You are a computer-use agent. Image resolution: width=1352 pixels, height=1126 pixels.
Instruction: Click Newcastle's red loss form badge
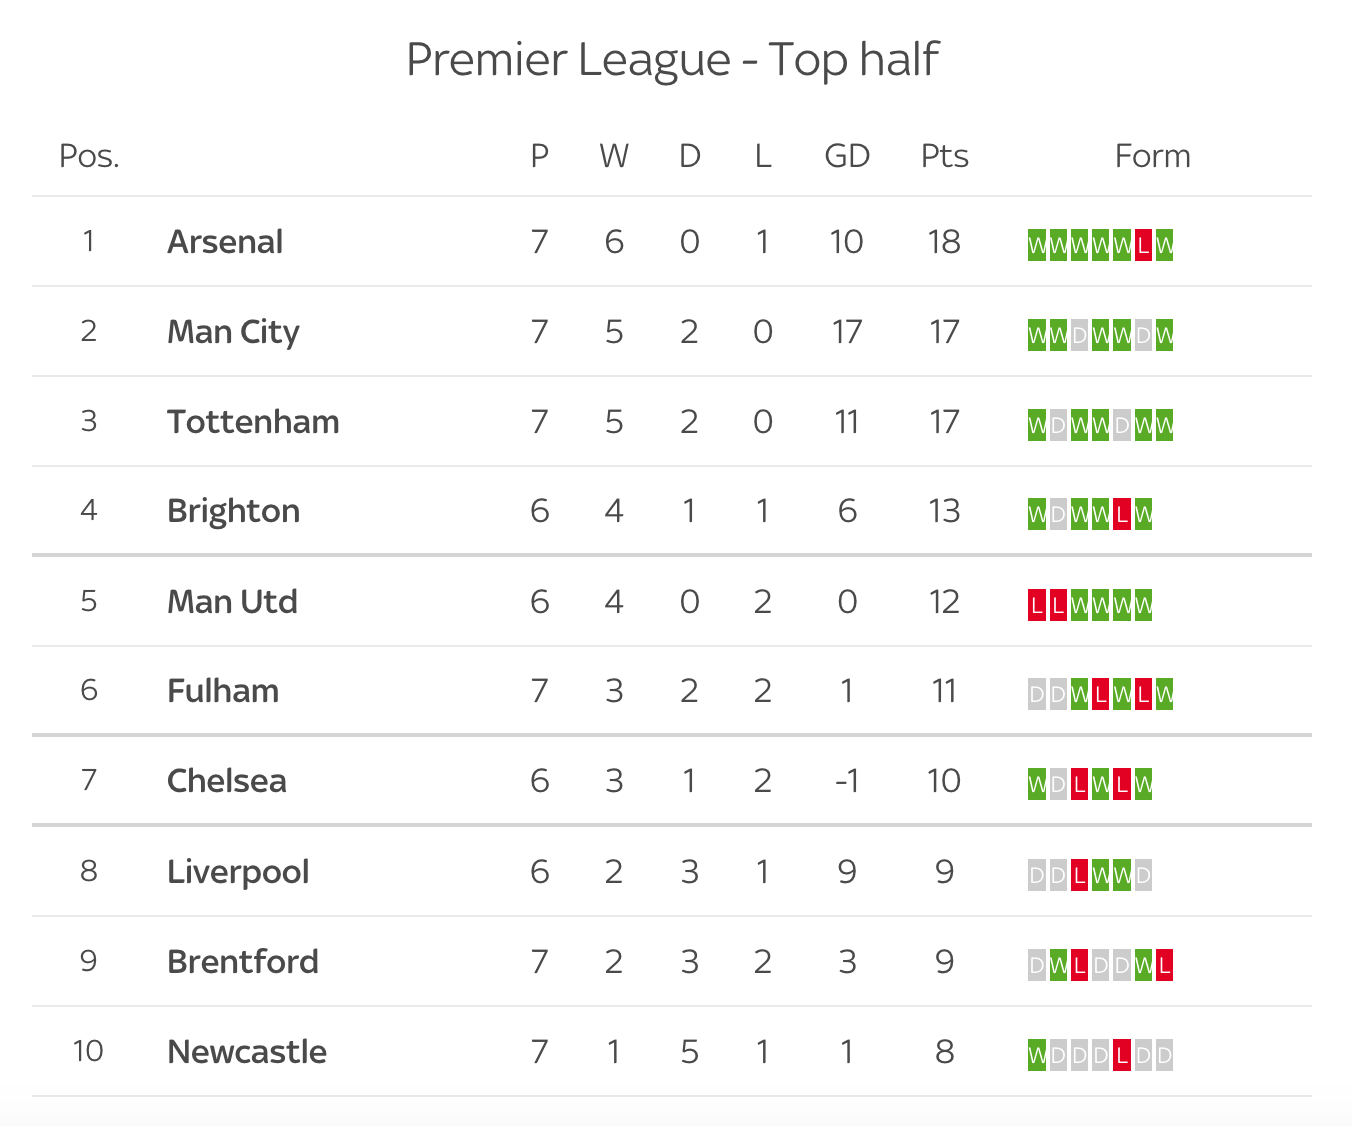point(1122,1055)
